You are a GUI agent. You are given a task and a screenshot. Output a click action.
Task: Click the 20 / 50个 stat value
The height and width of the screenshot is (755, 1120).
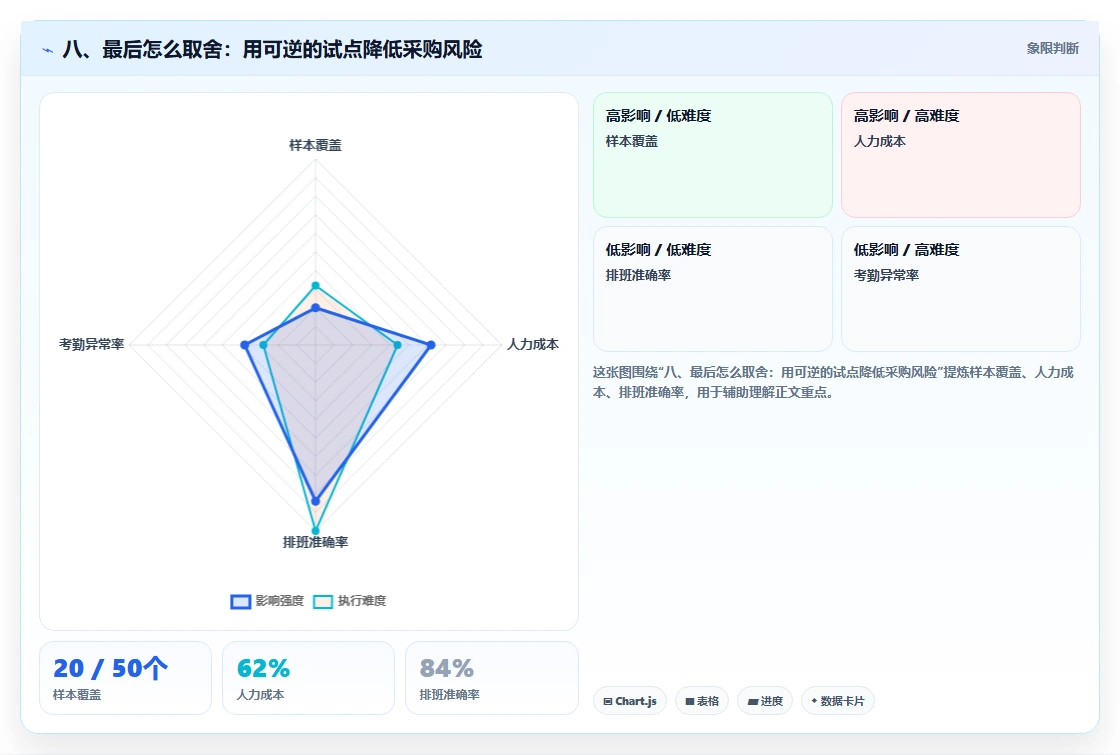click(x=111, y=668)
